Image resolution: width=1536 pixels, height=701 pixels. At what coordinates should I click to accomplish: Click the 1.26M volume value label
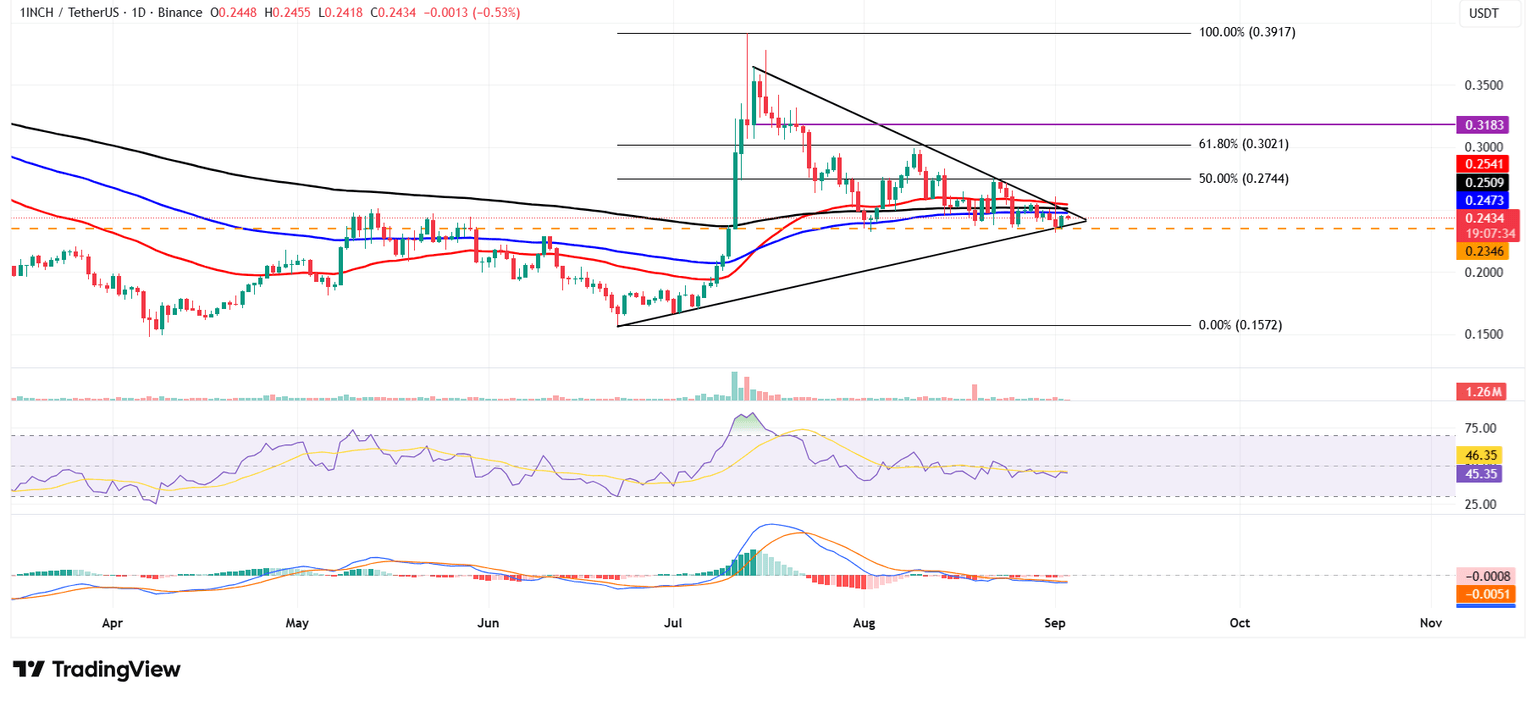pyautogui.click(x=1483, y=390)
